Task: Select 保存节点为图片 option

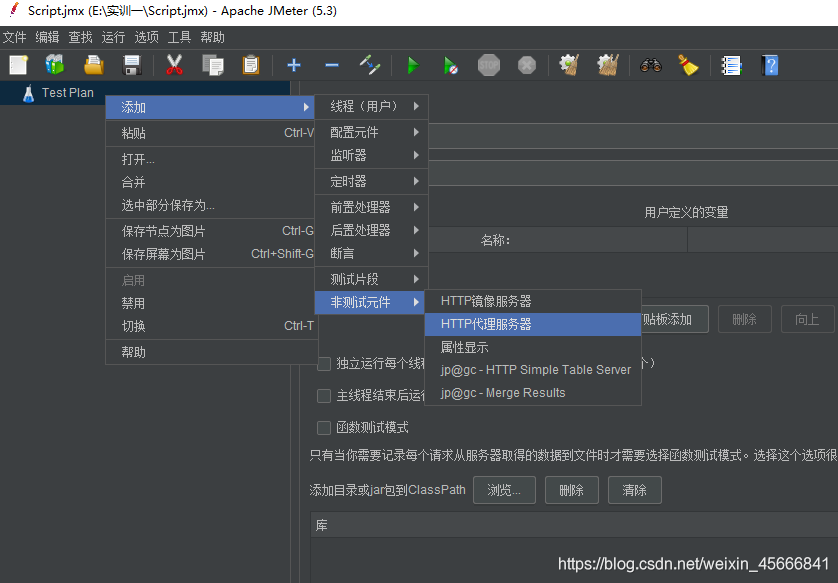Action: click(210, 231)
